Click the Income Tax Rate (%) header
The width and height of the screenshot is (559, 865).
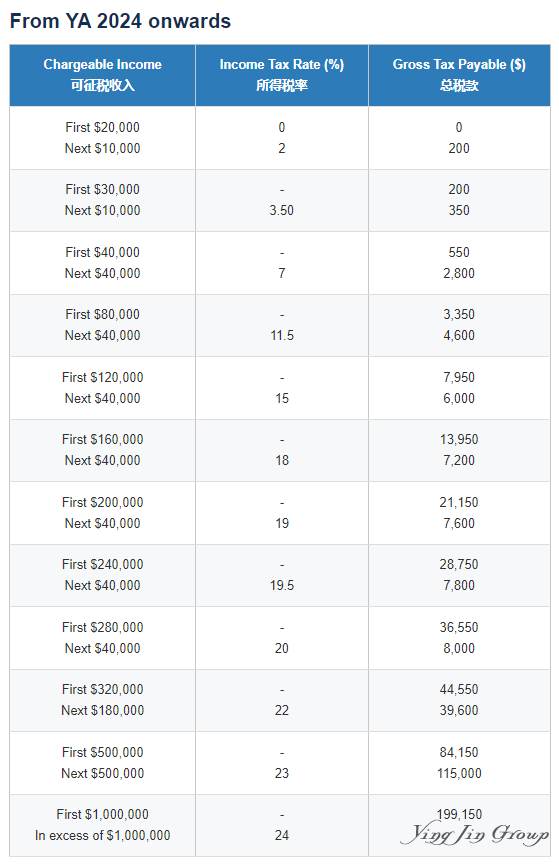click(x=282, y=75)
